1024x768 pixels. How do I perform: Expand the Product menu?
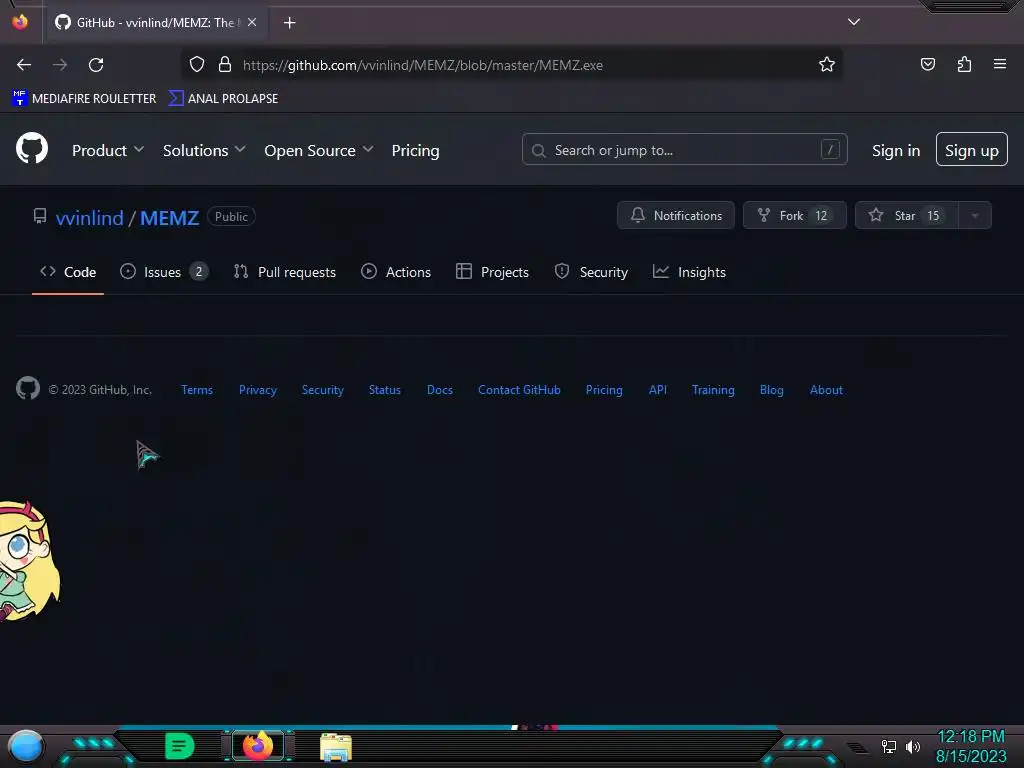point(108,150)
